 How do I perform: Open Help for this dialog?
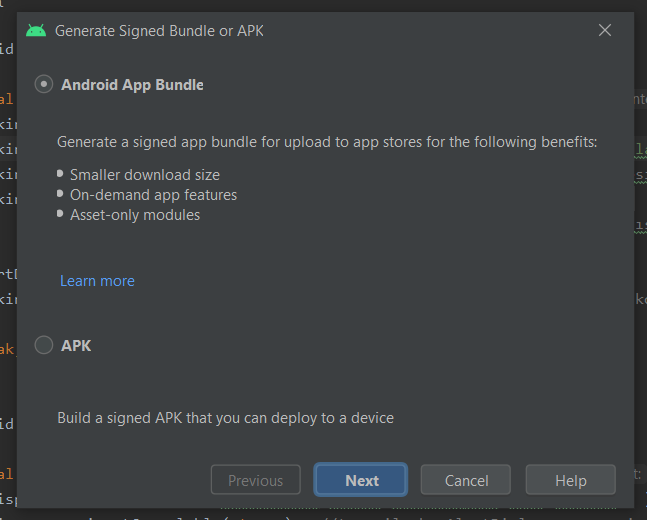571,480
